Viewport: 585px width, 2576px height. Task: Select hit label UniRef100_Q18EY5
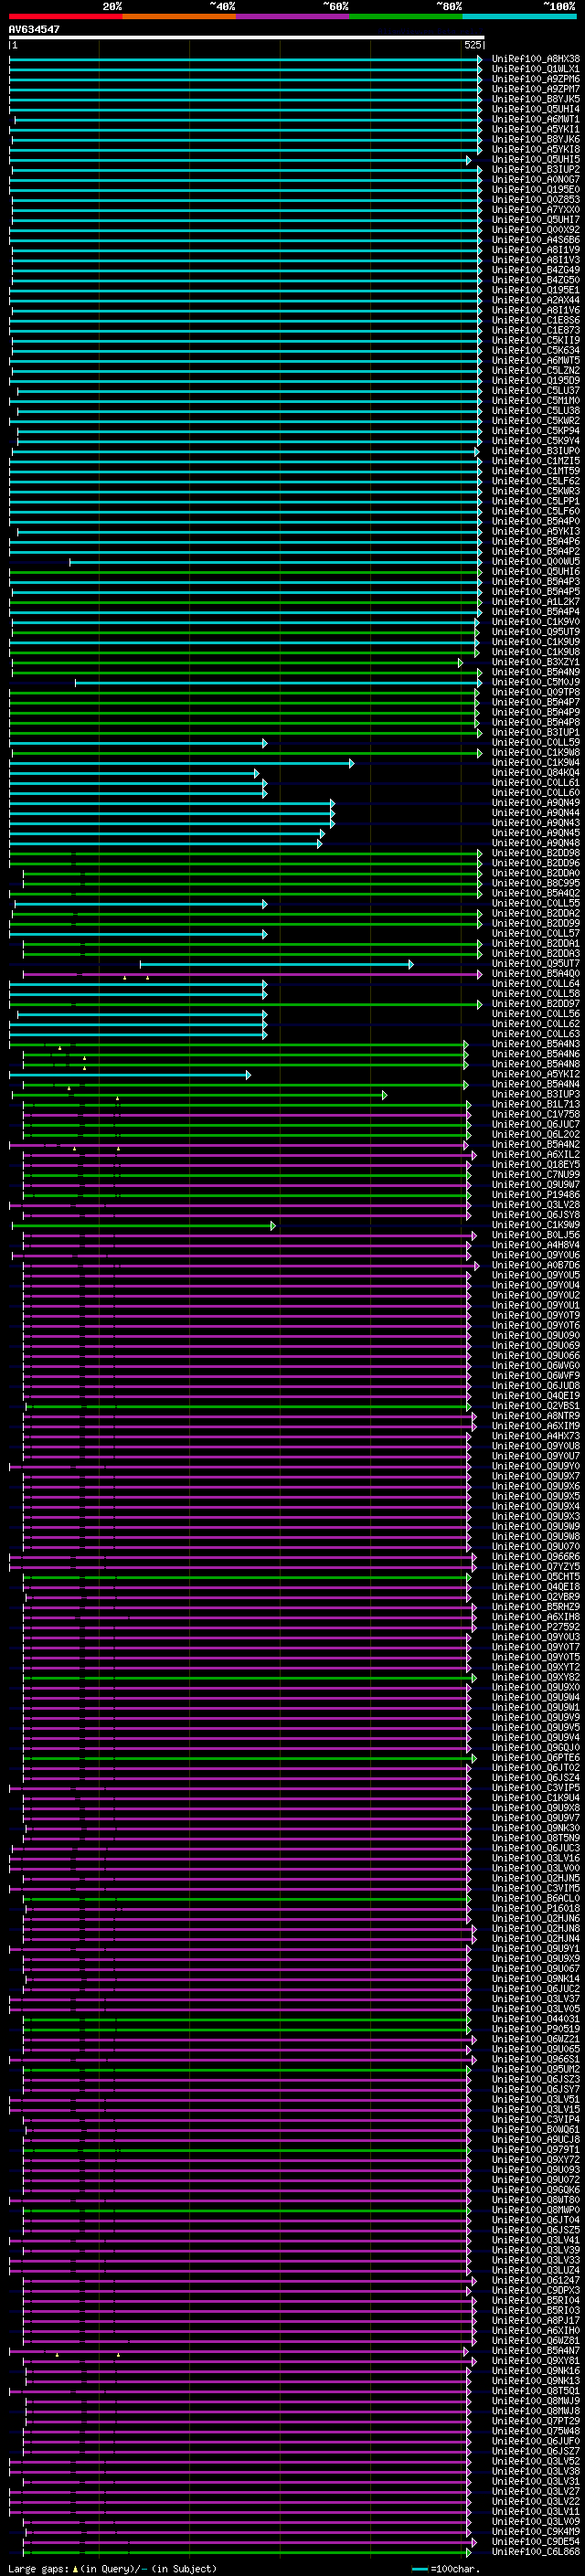(536, 1165)
